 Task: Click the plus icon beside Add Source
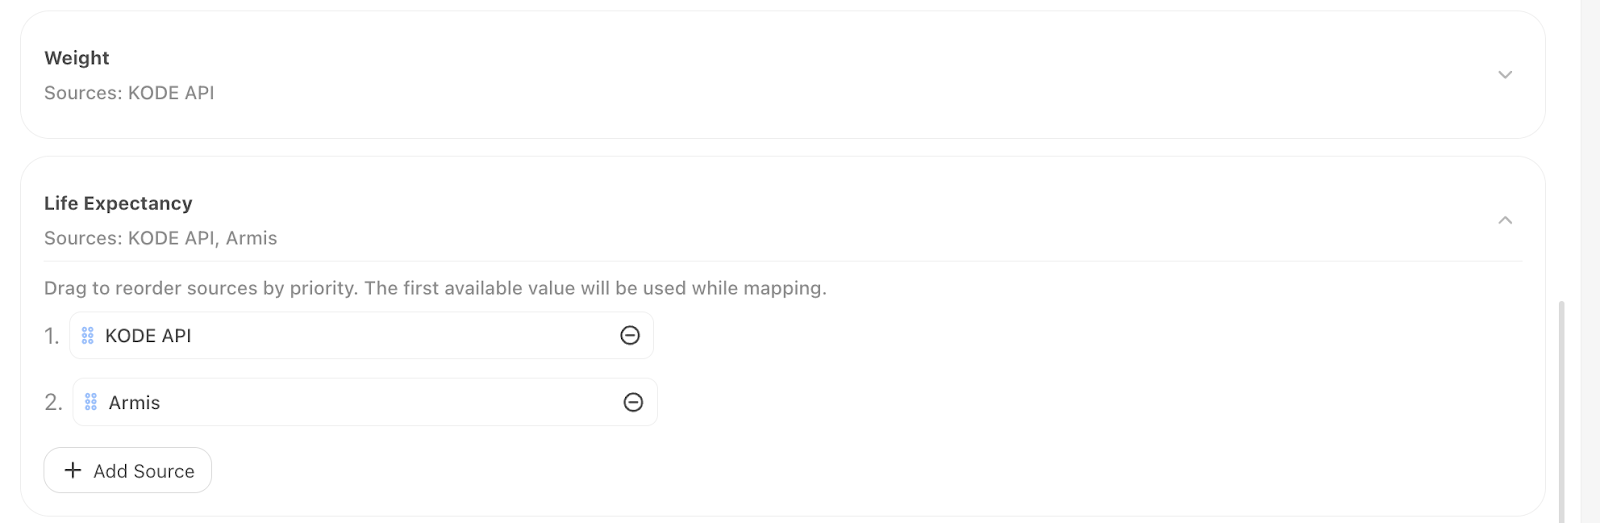point(73,470)
